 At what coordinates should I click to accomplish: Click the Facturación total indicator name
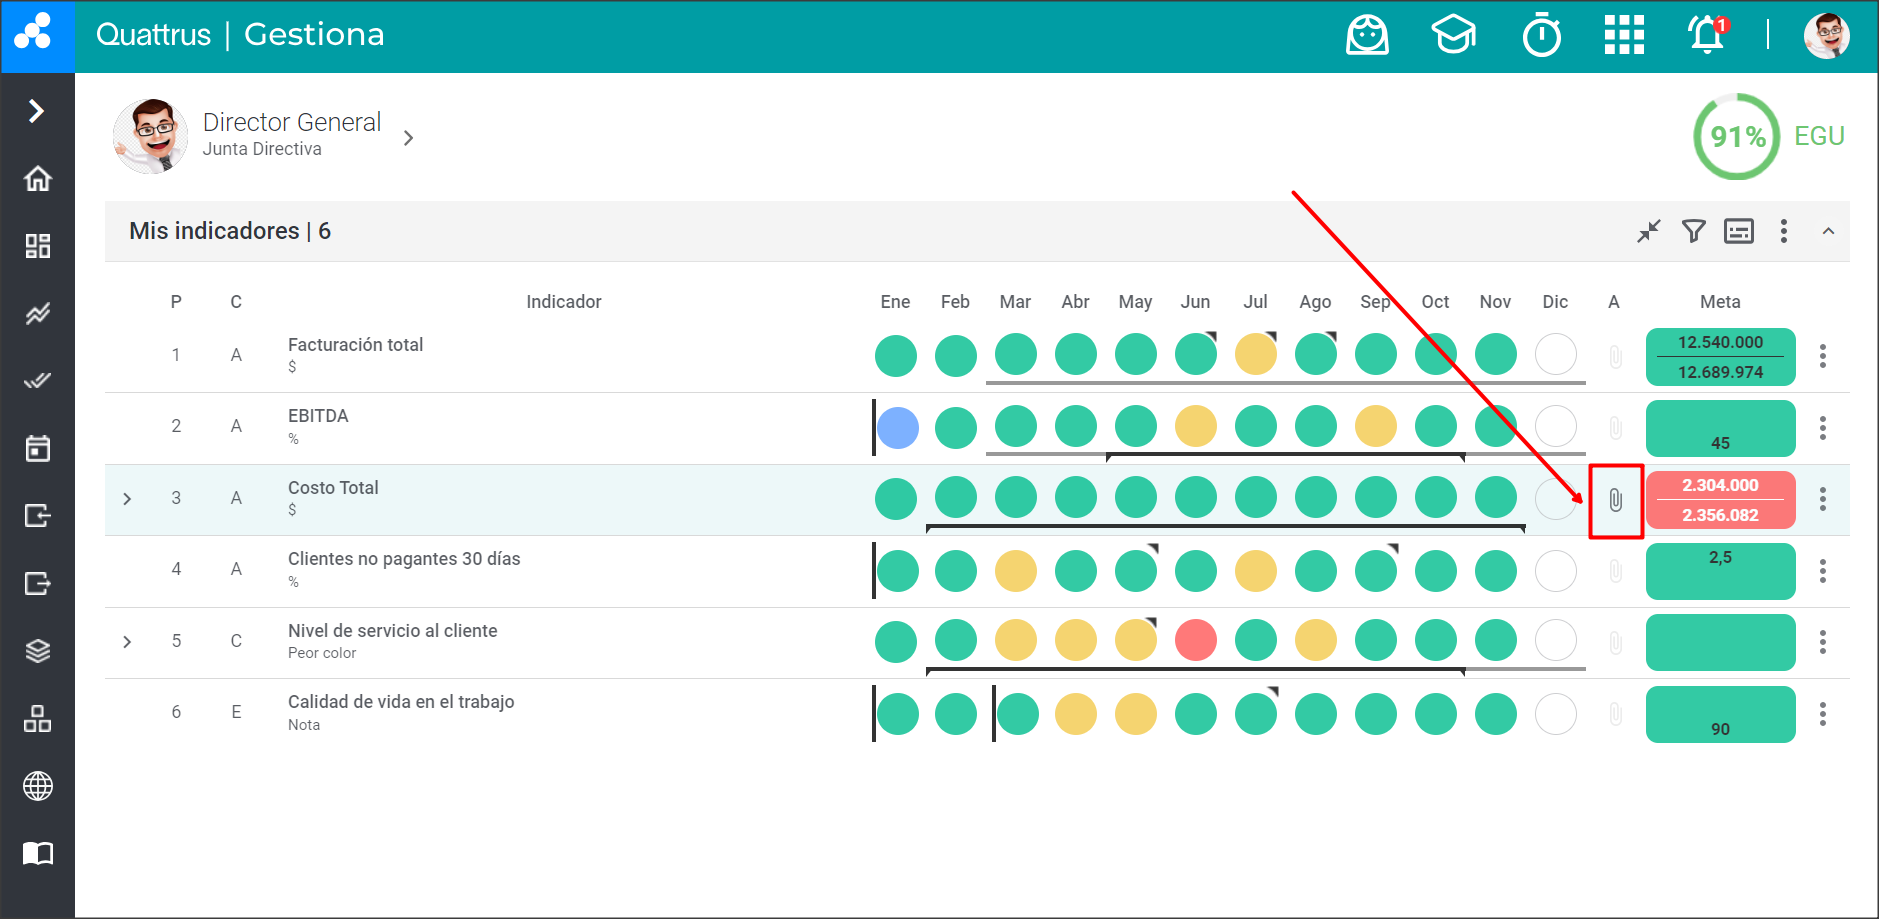(x=355, y=345)
